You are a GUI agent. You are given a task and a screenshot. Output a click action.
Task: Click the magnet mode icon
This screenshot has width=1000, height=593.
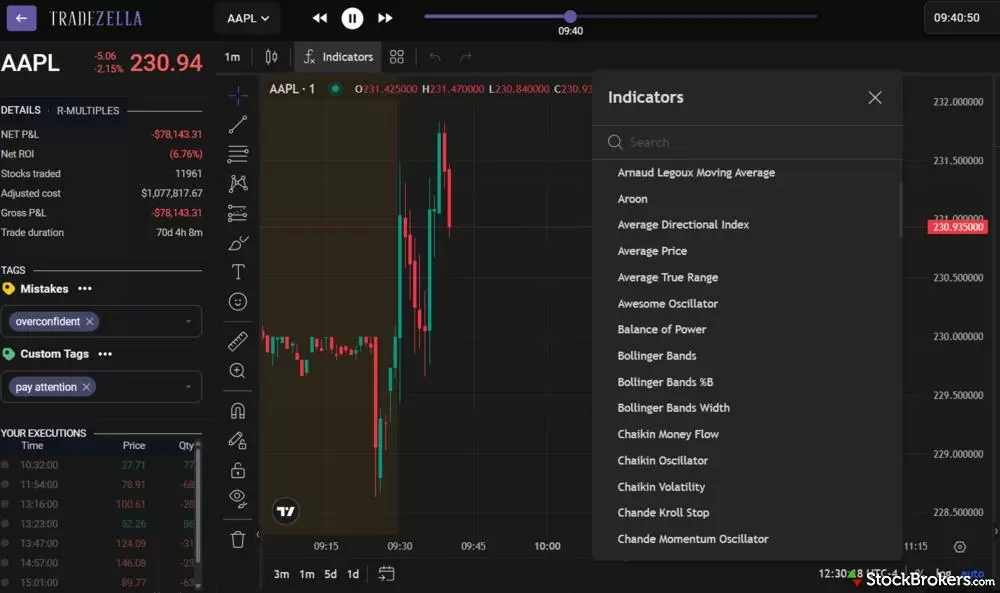(x=238, y=411)
